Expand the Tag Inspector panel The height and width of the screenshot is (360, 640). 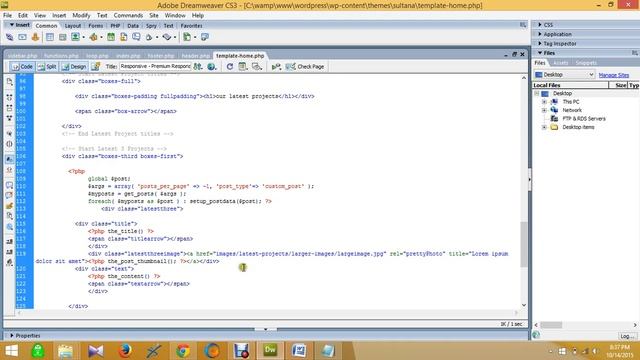pos(540,43)
